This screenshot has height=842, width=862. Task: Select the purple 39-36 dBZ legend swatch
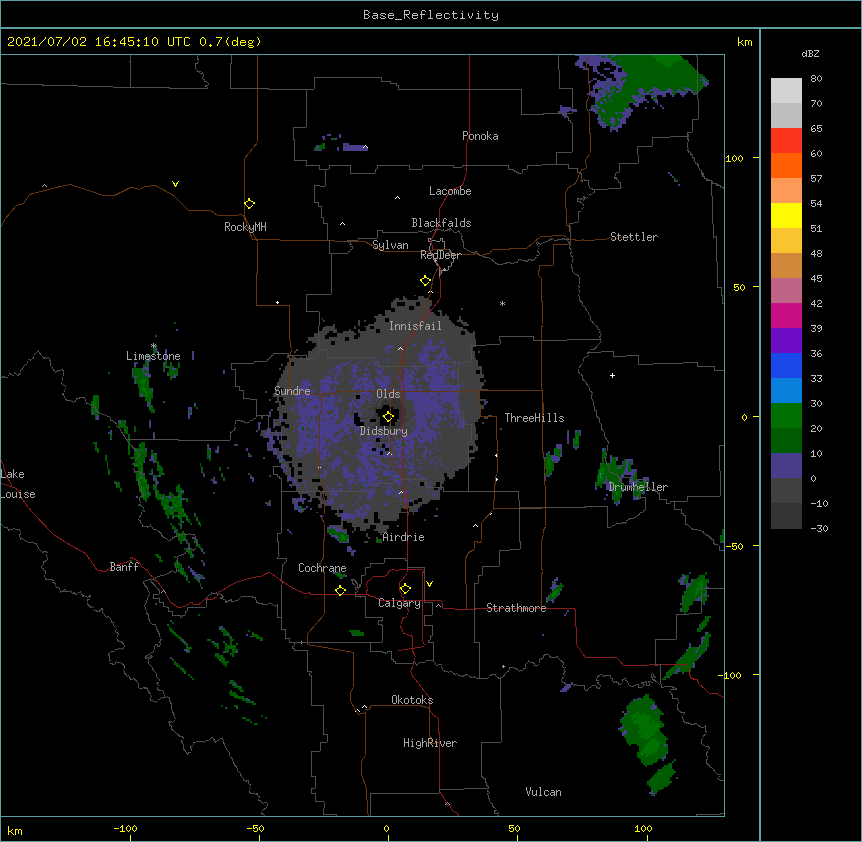click(x=786, y=341)
